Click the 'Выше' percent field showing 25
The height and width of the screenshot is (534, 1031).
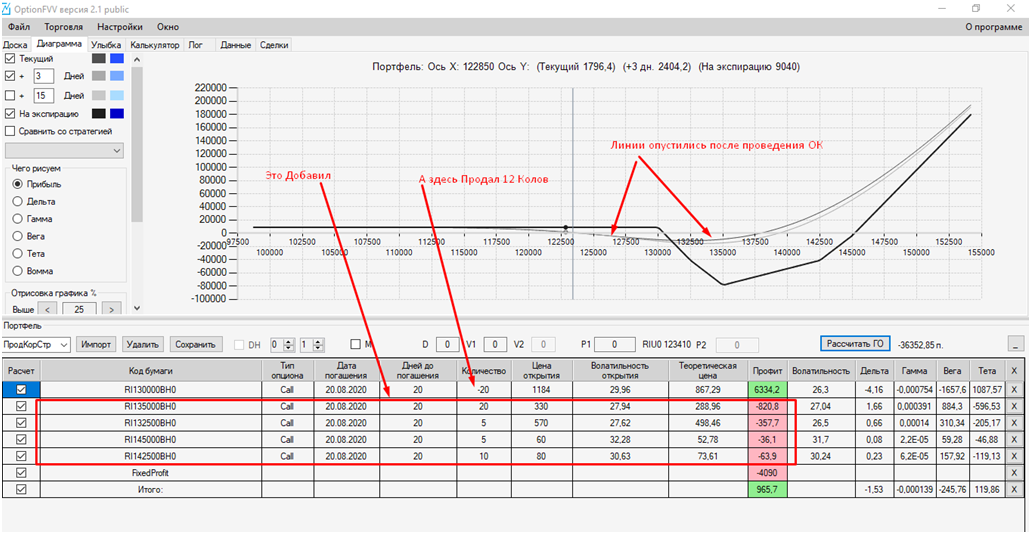(80, 308)
